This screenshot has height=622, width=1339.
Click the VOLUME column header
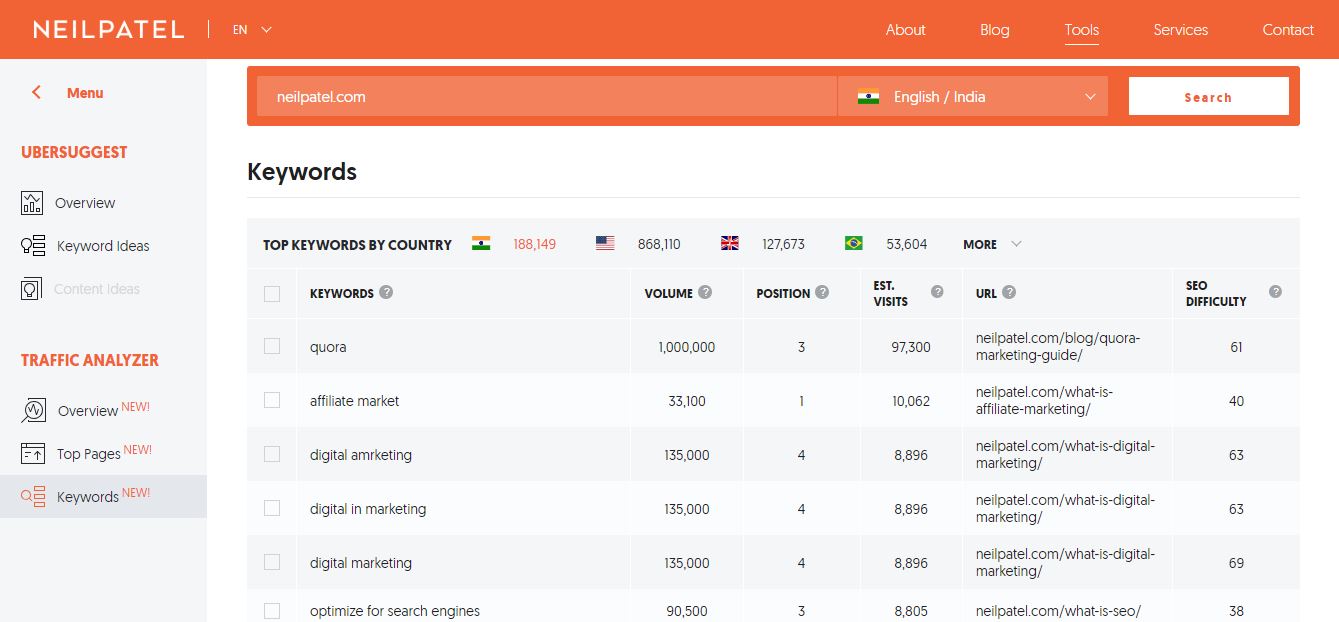click(668, 294)
